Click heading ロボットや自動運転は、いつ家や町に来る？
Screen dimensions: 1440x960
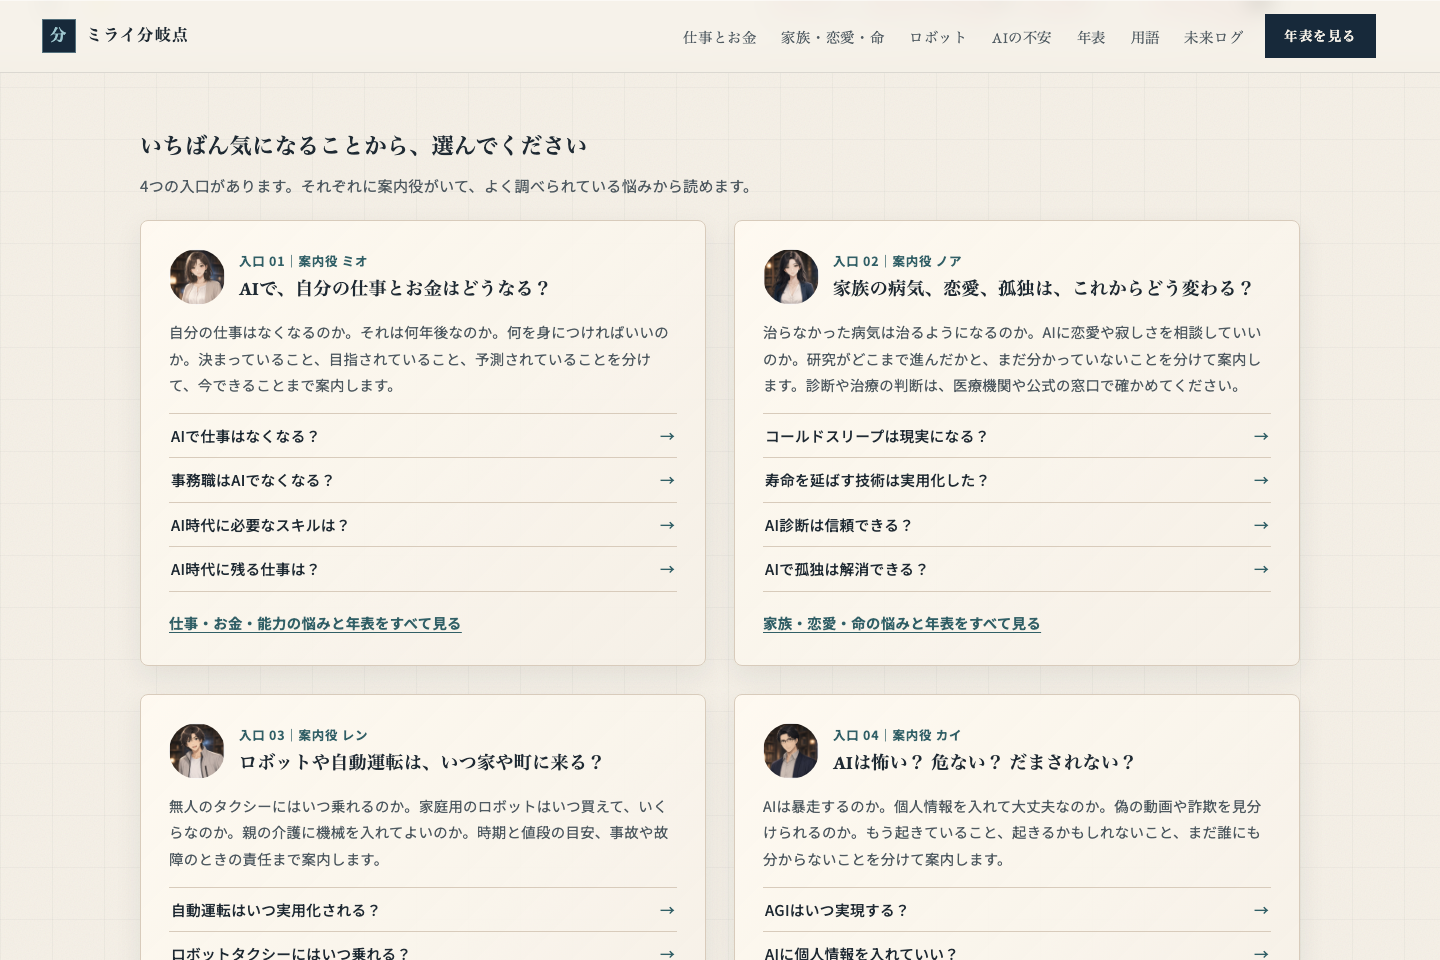pos(422,762)
